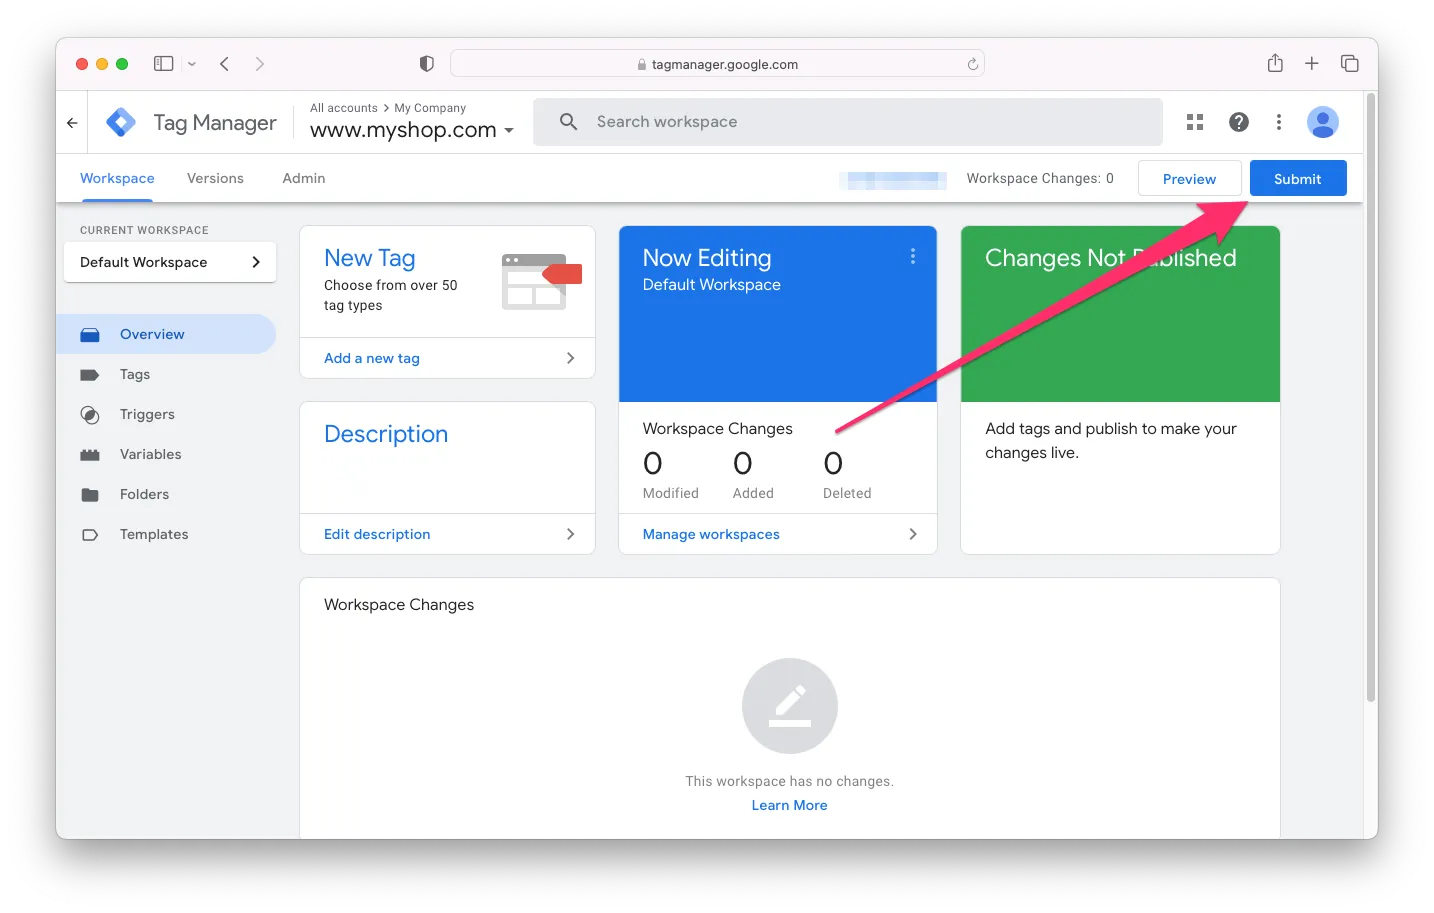Image resolution: width=1434 pixels, height=913 pixels.
Task: Click the browser privacy shield icon
Action: [x=427, y=64]
